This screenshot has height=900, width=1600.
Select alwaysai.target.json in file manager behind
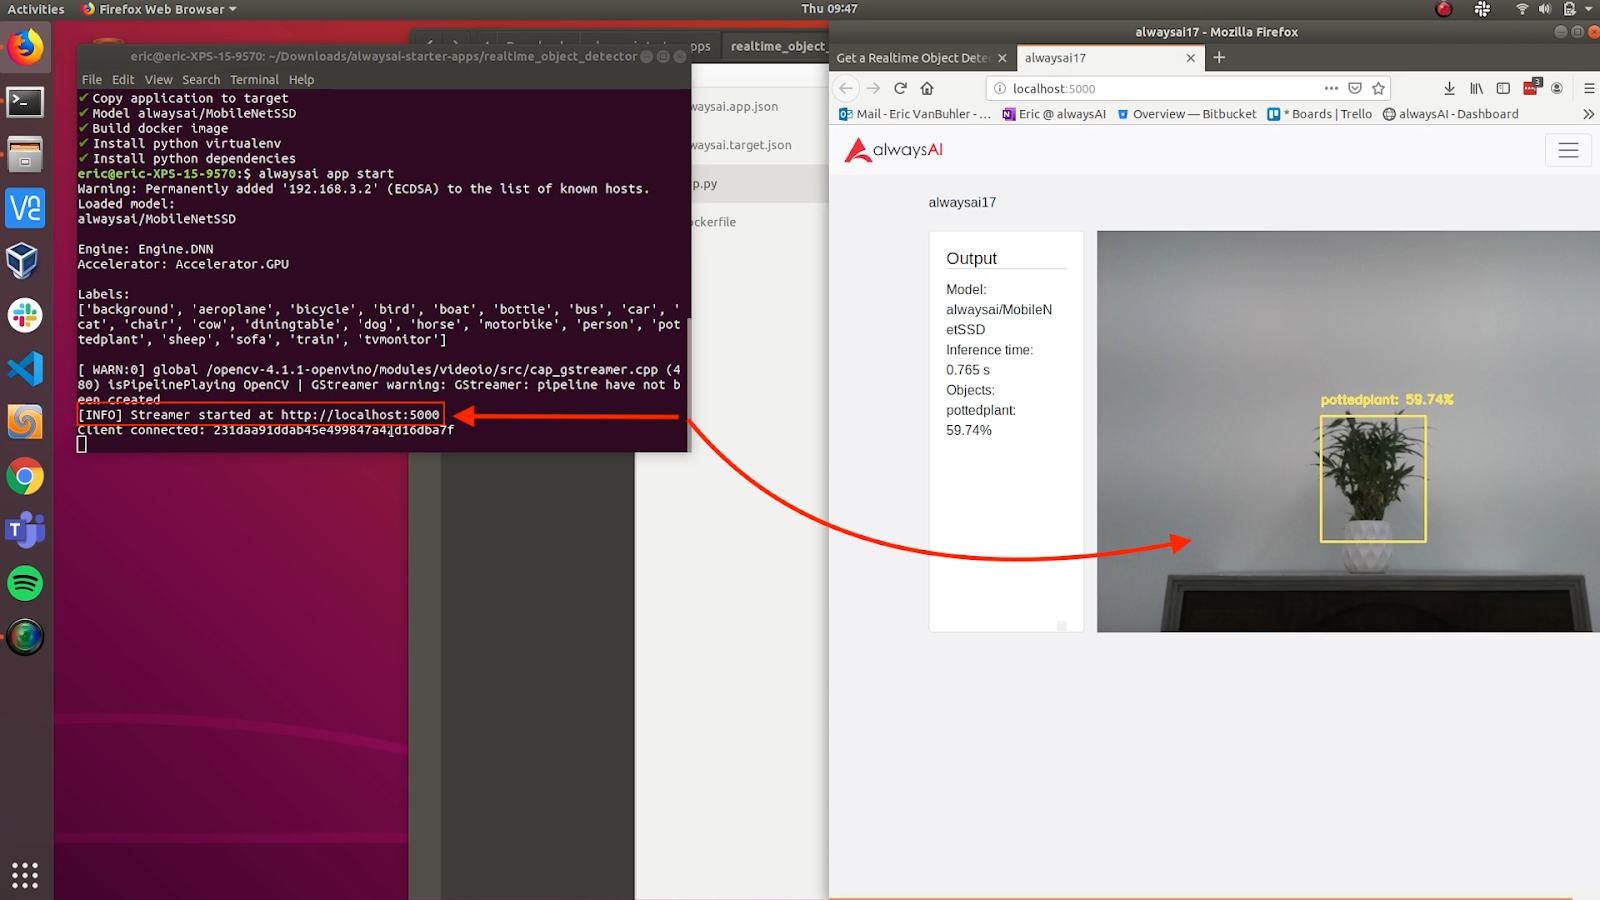click(742, 145)
